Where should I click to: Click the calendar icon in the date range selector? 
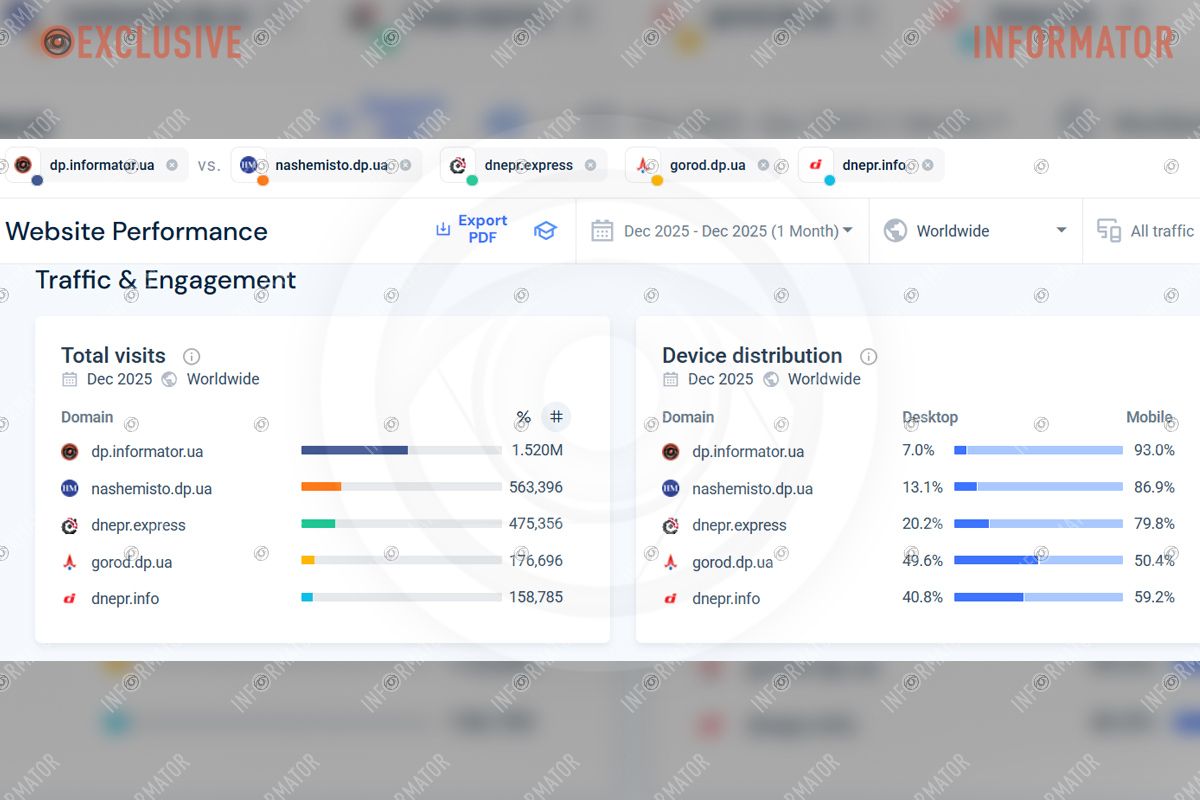(602, 230)
